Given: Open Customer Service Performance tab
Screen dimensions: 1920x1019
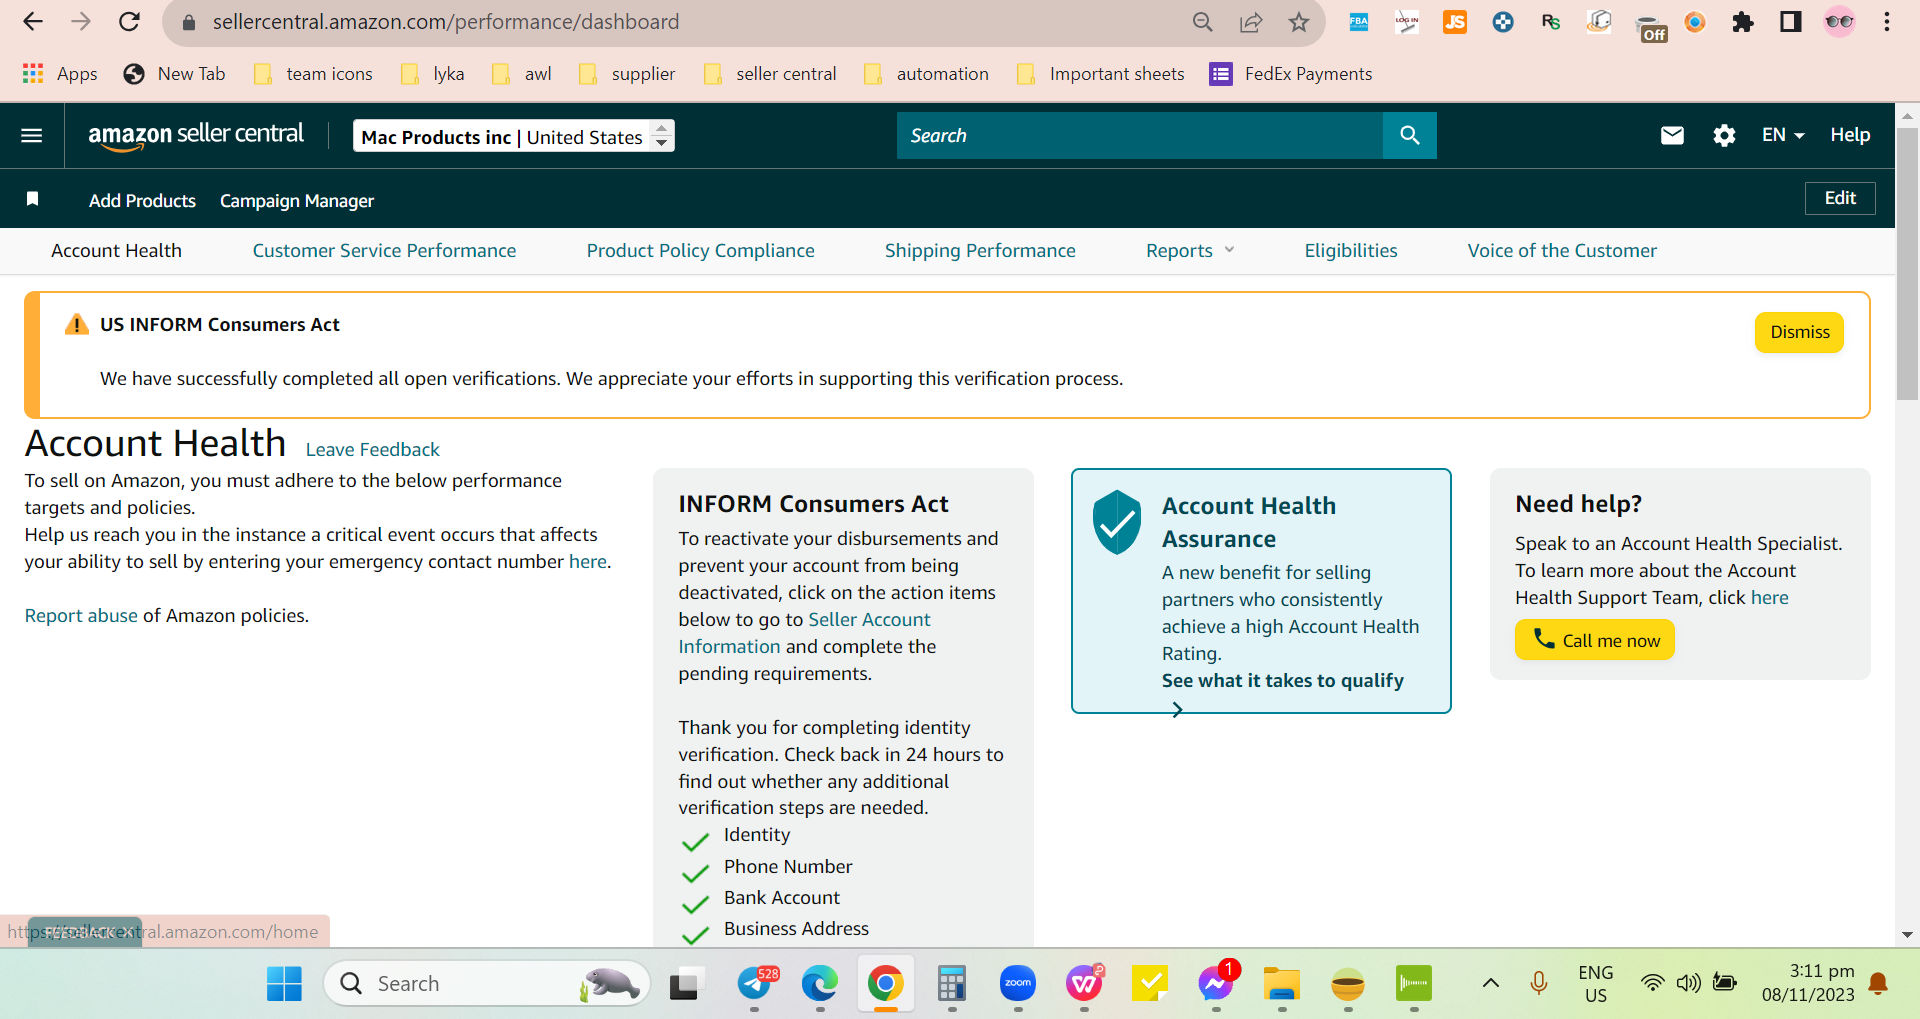Looking at the screenshot, I should (x=384, y=251).
